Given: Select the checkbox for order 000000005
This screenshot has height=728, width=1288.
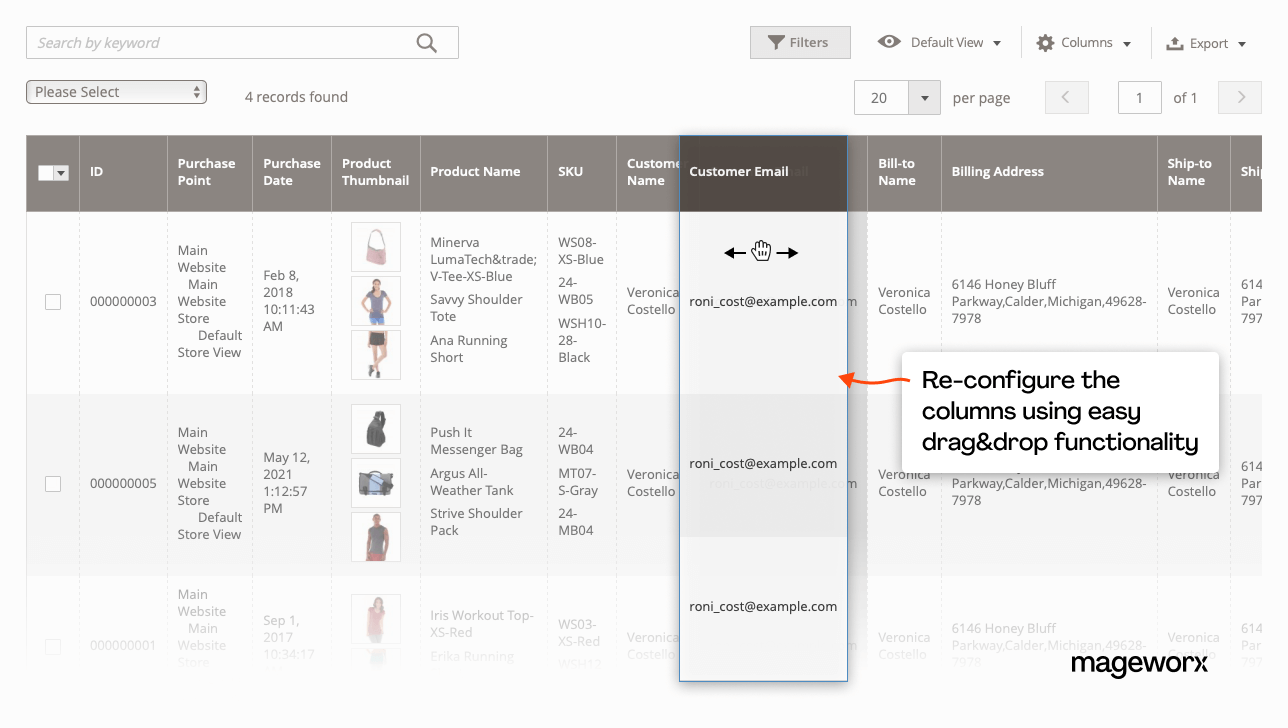Looking at the screenshot, I should click(53, 483).
